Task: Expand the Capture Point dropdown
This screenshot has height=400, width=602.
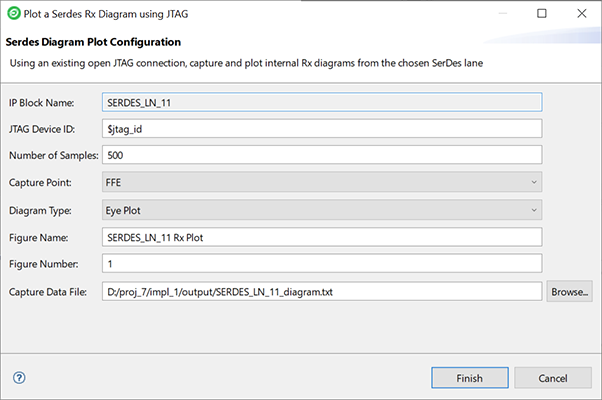Action: (x=322, y=182)
